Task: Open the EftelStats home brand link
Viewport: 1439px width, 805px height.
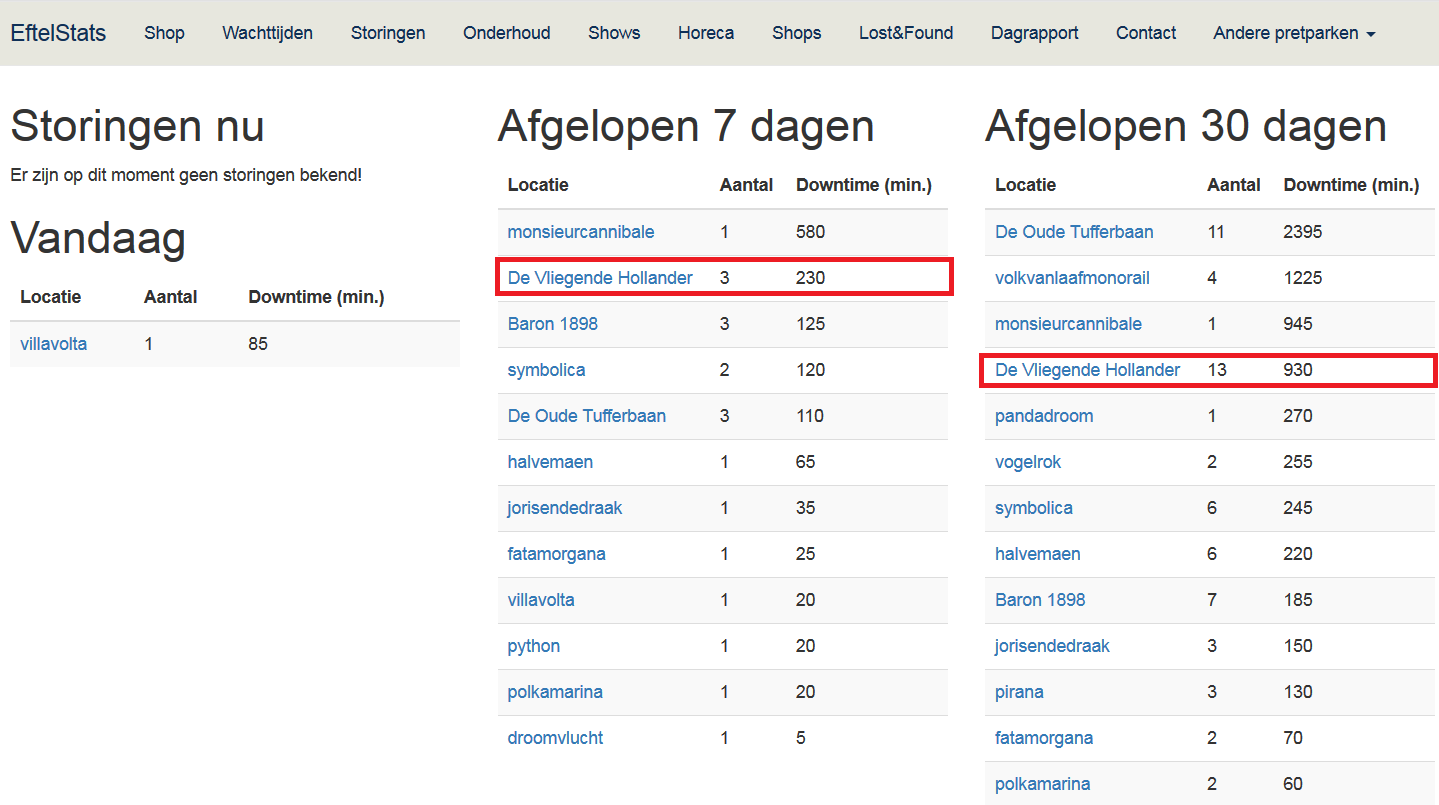Action: pos(58,33)
